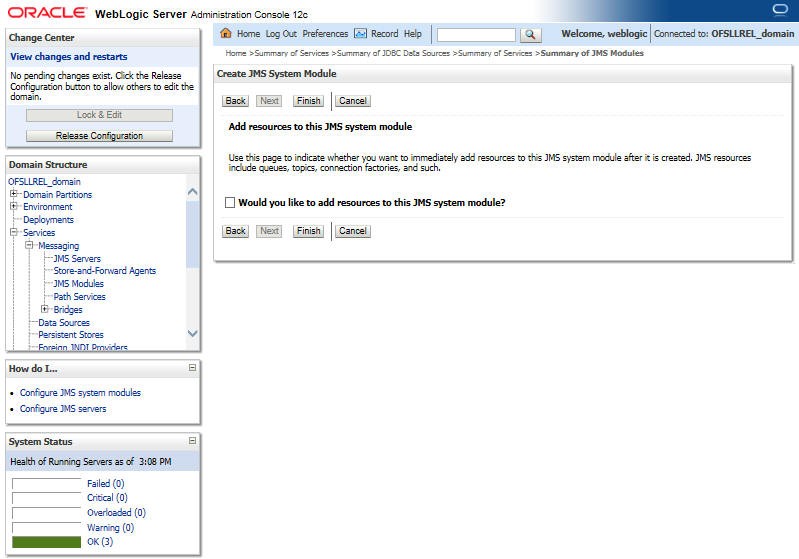Viewport: 799px width, 559px height.
Task: Focus the console search input field
Action: [476, 35]
